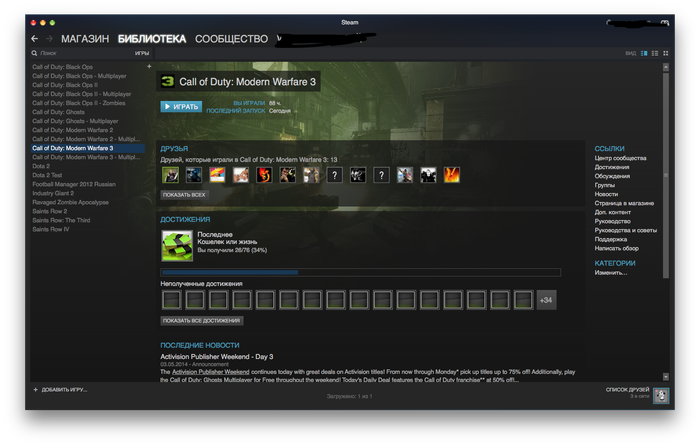The image size is (700, 446).
Task: Click ПОКАЗАТЬ ВСЕХ friends button
Action: point(184,195)
